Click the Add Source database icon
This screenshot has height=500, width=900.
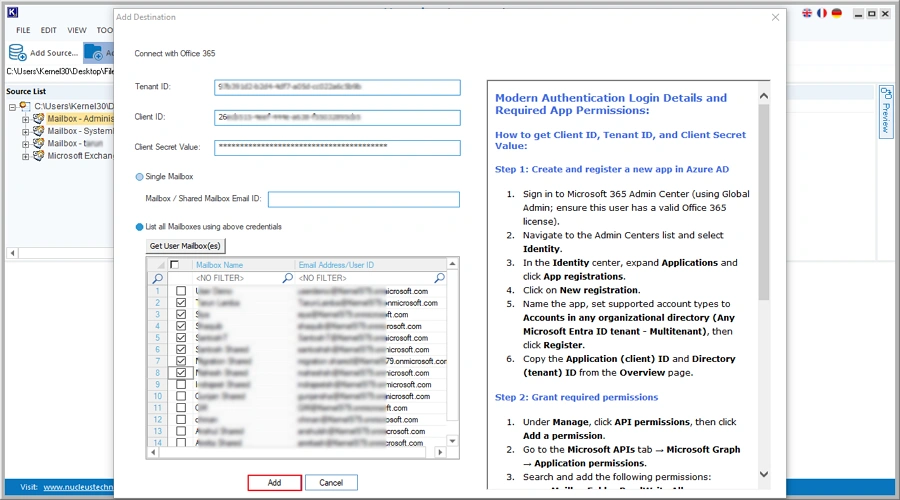17,53
